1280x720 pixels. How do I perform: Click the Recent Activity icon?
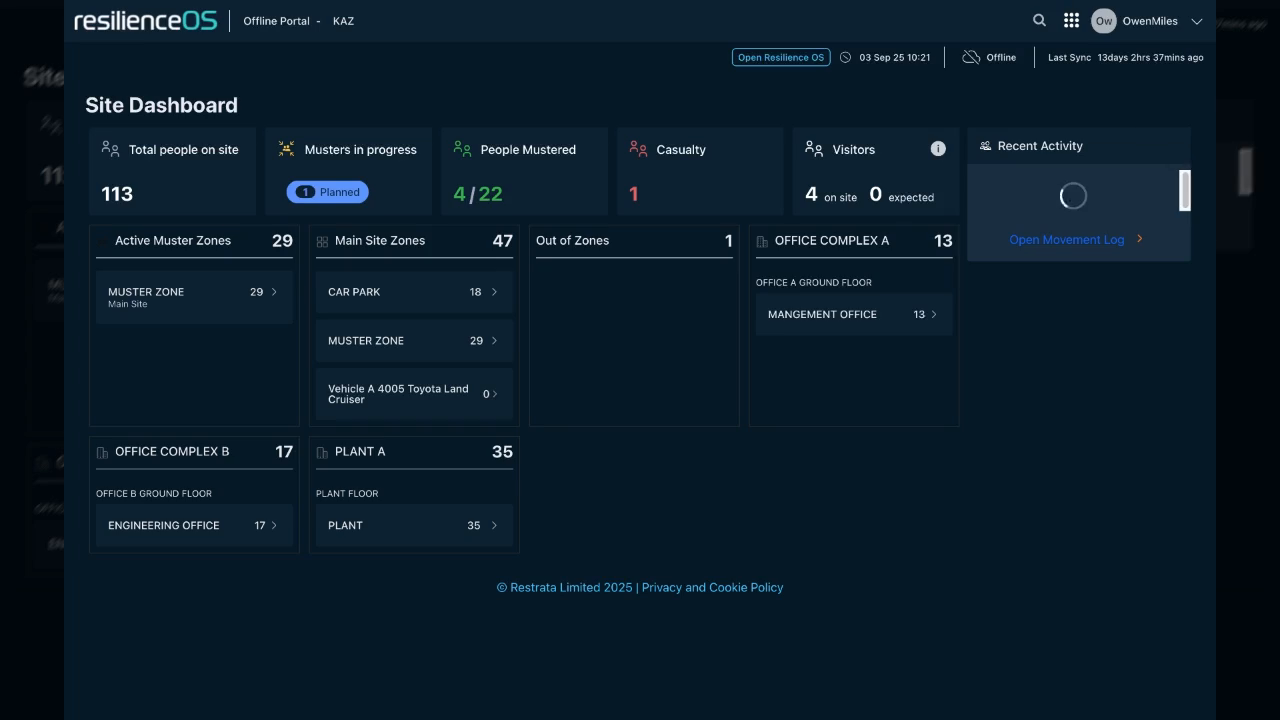point(985,146)
